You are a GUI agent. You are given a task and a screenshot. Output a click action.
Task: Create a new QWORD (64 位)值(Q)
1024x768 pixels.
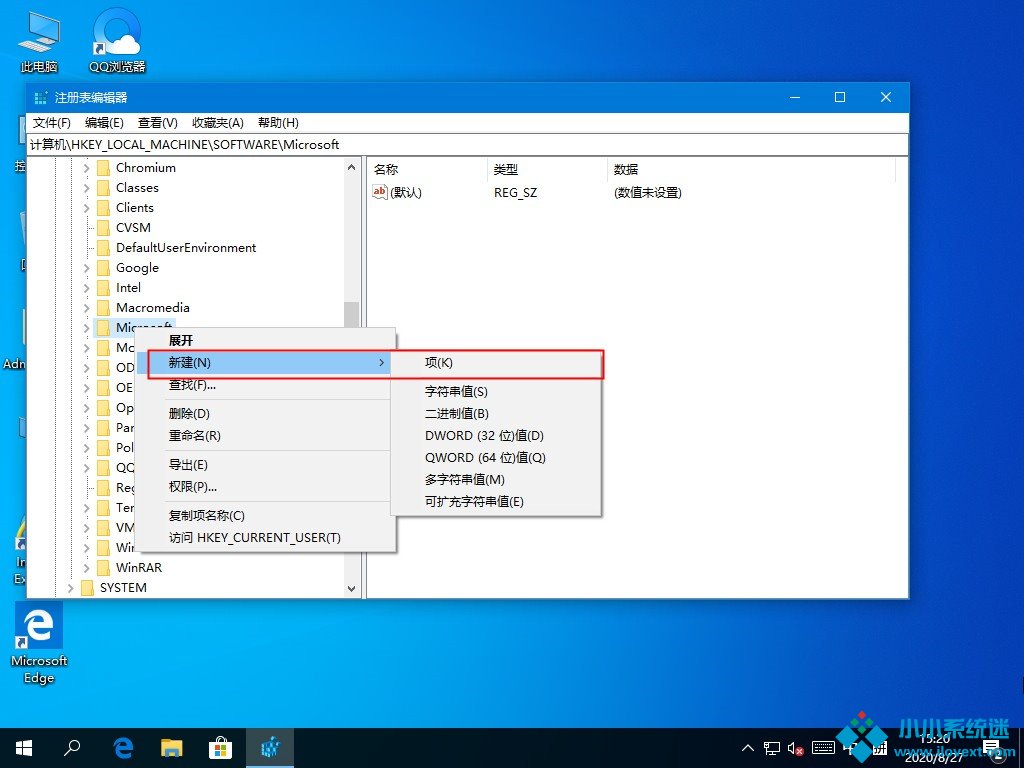pos(496,458)
